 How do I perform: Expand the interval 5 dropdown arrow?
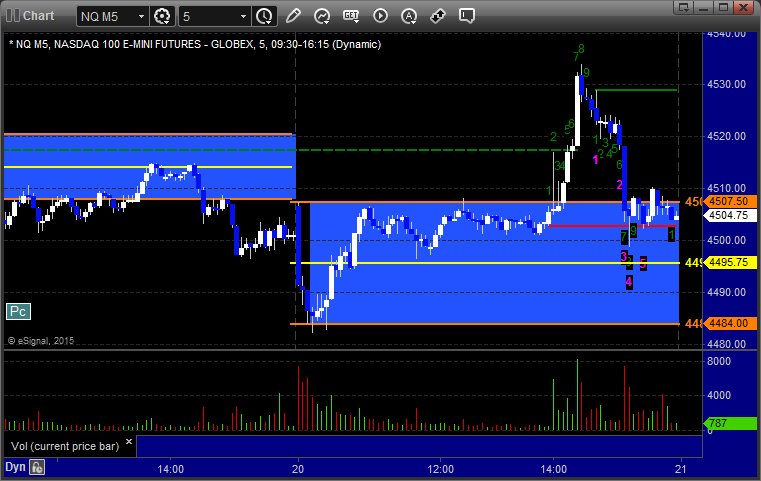244,17
